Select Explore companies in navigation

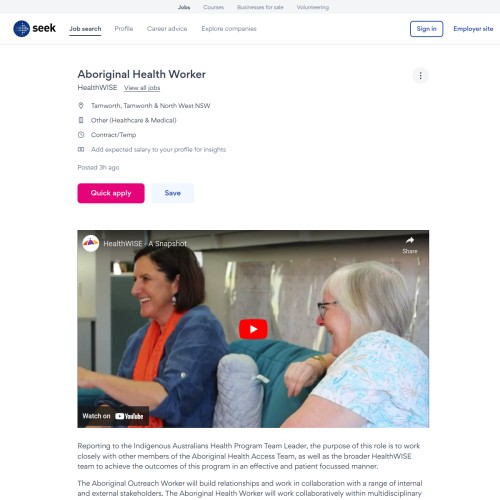pyautogui.click(x=229, y=29)
